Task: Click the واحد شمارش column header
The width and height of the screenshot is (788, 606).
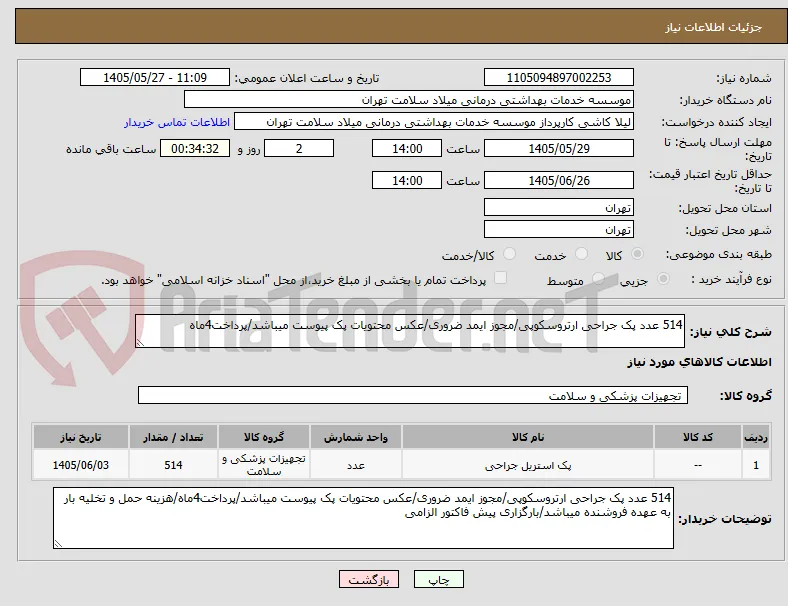Action: coord(356,437)
